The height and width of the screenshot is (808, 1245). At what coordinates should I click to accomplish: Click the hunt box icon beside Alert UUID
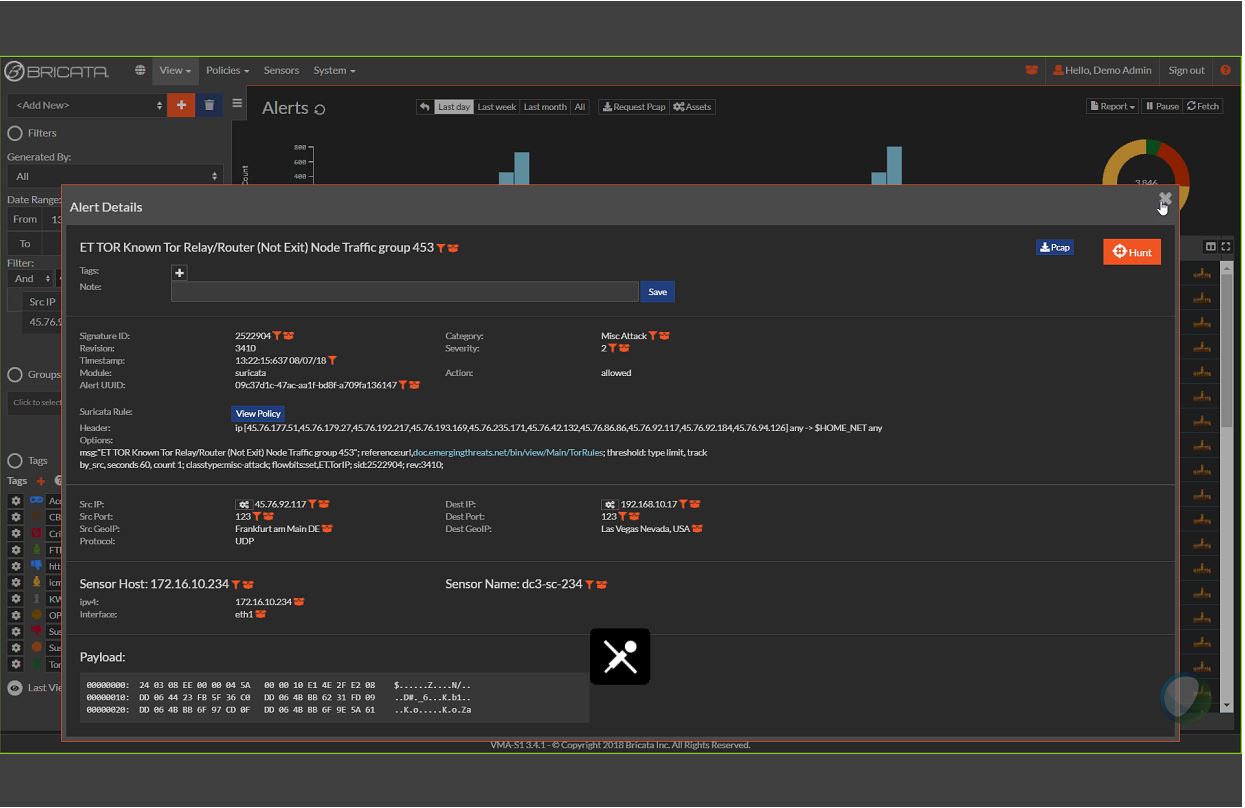[415, 385]
